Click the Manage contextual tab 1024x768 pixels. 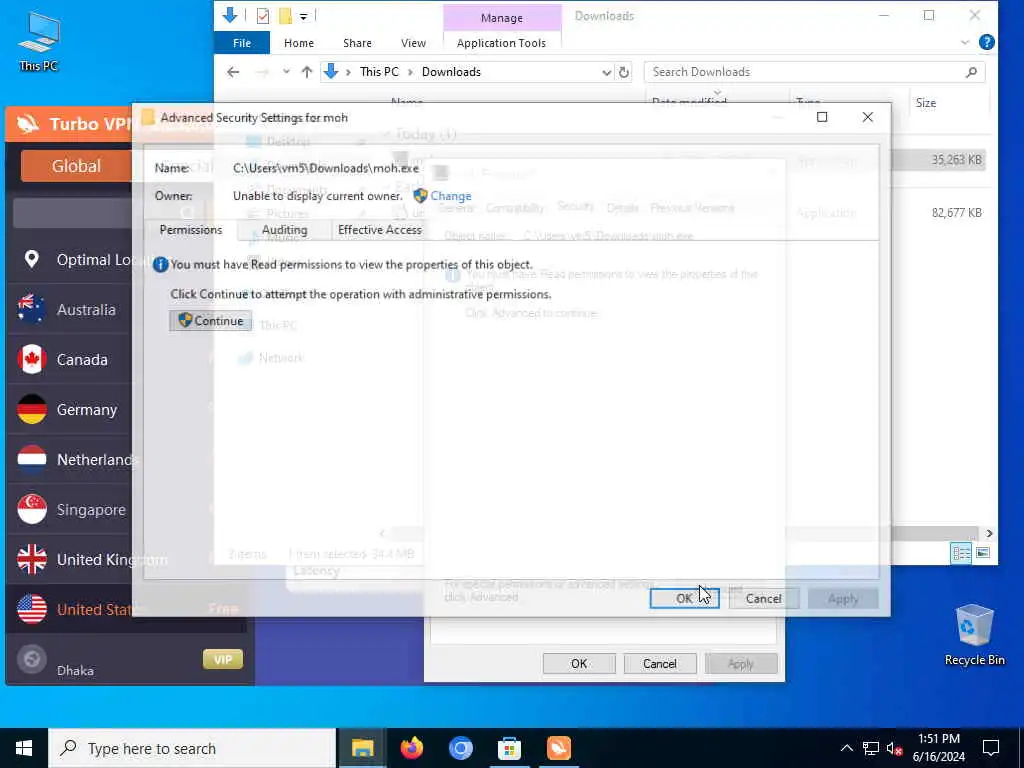point(502,18)
